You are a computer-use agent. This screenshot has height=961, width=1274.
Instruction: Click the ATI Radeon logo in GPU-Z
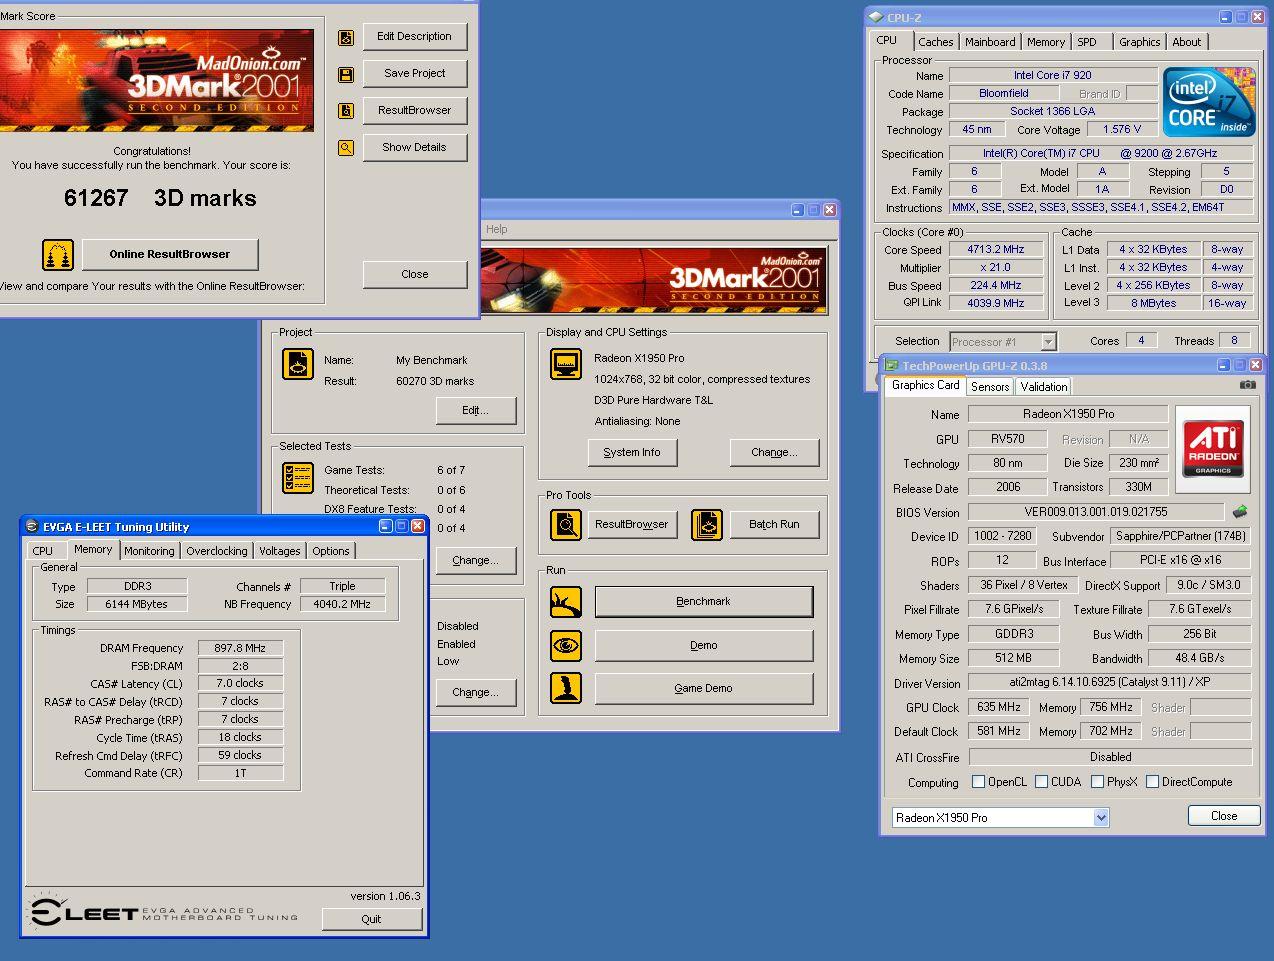pos(1214,449)
